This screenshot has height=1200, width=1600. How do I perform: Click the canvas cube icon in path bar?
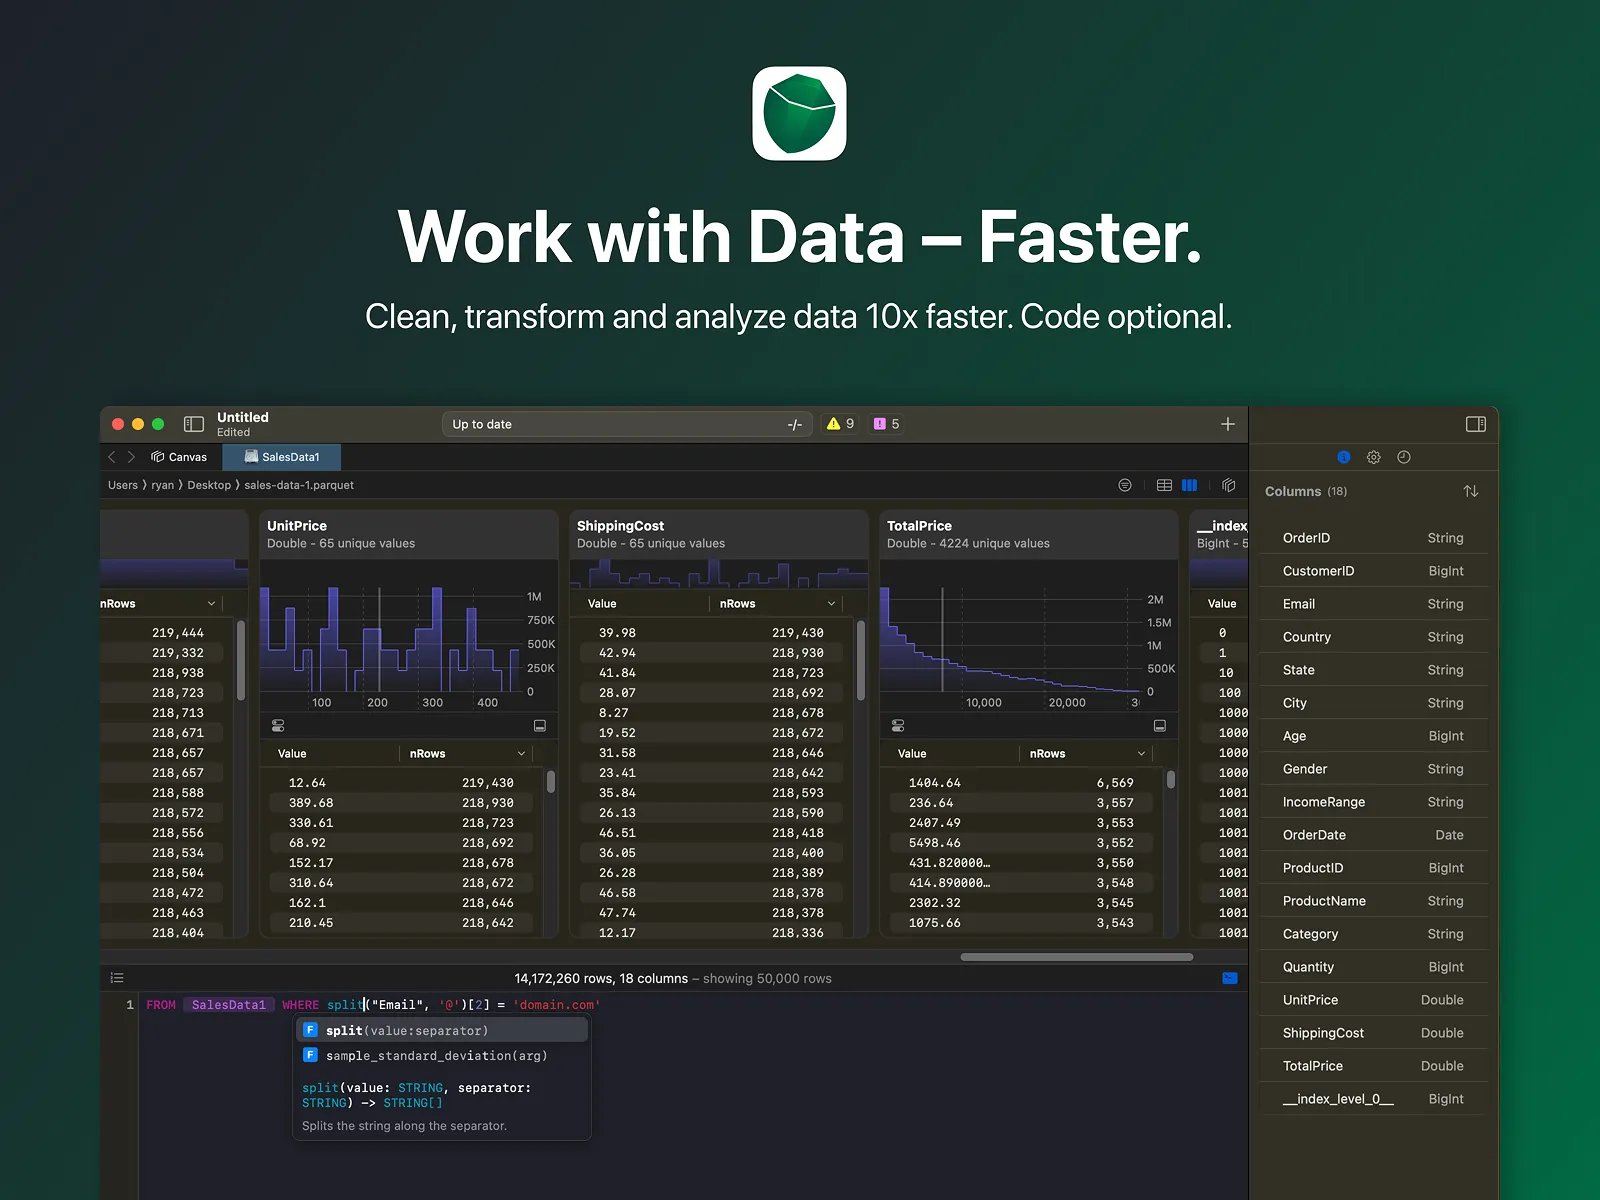coord(1229,485)
